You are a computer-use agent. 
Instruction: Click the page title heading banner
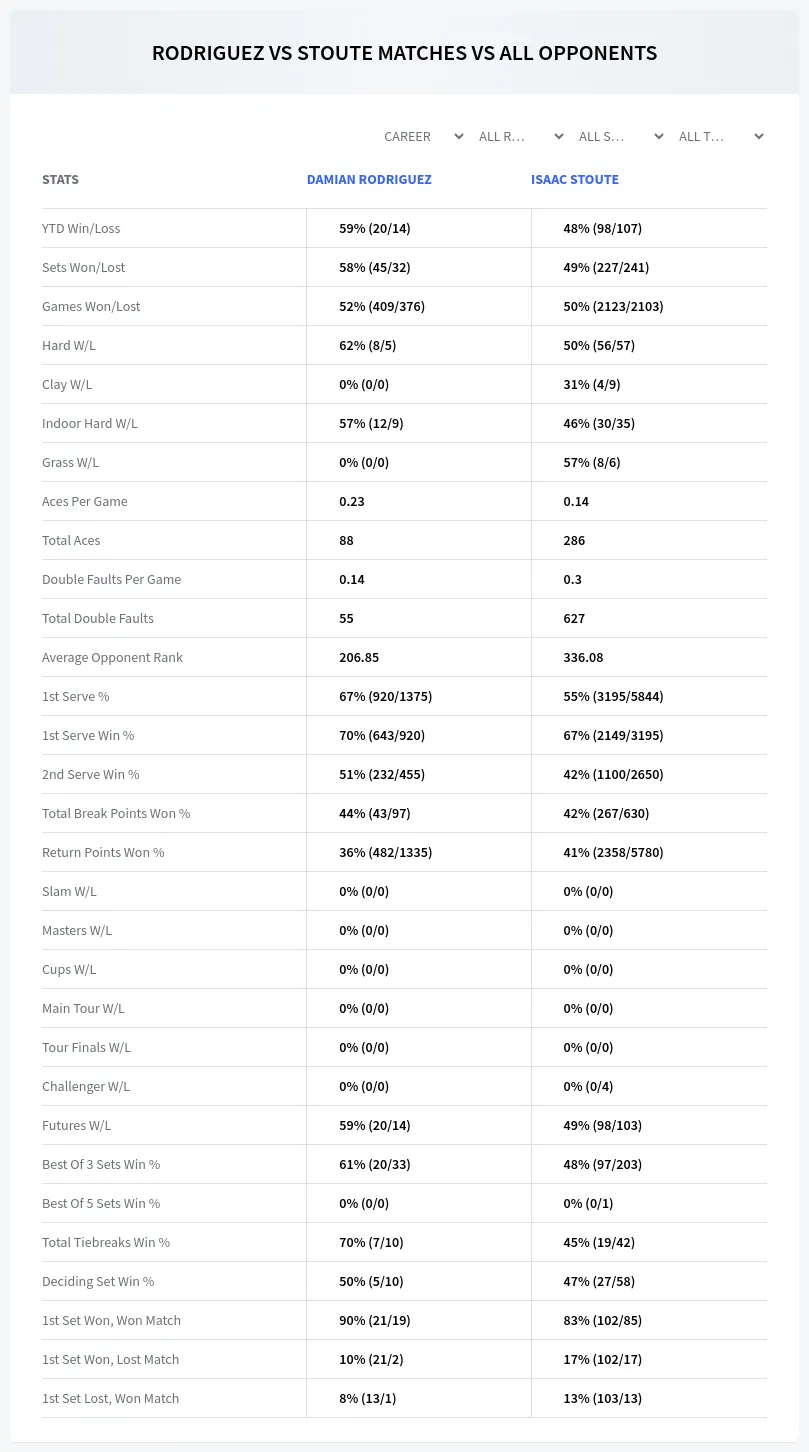tap(404, 53)
